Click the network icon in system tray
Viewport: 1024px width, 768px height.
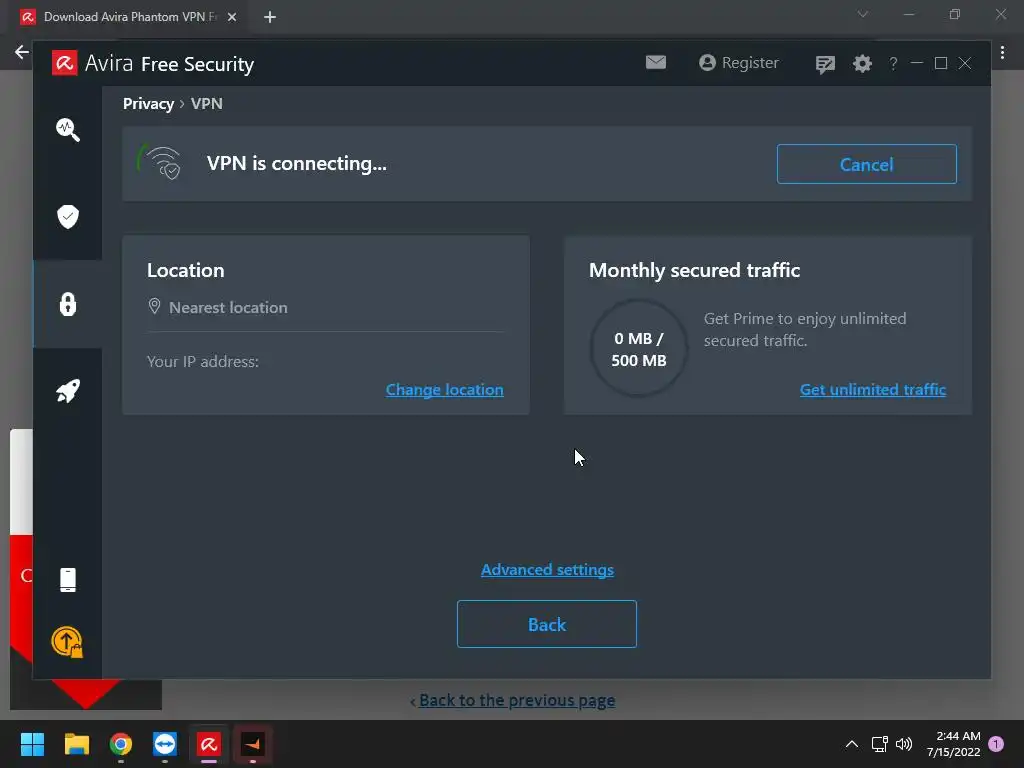[x=879, y=744]
